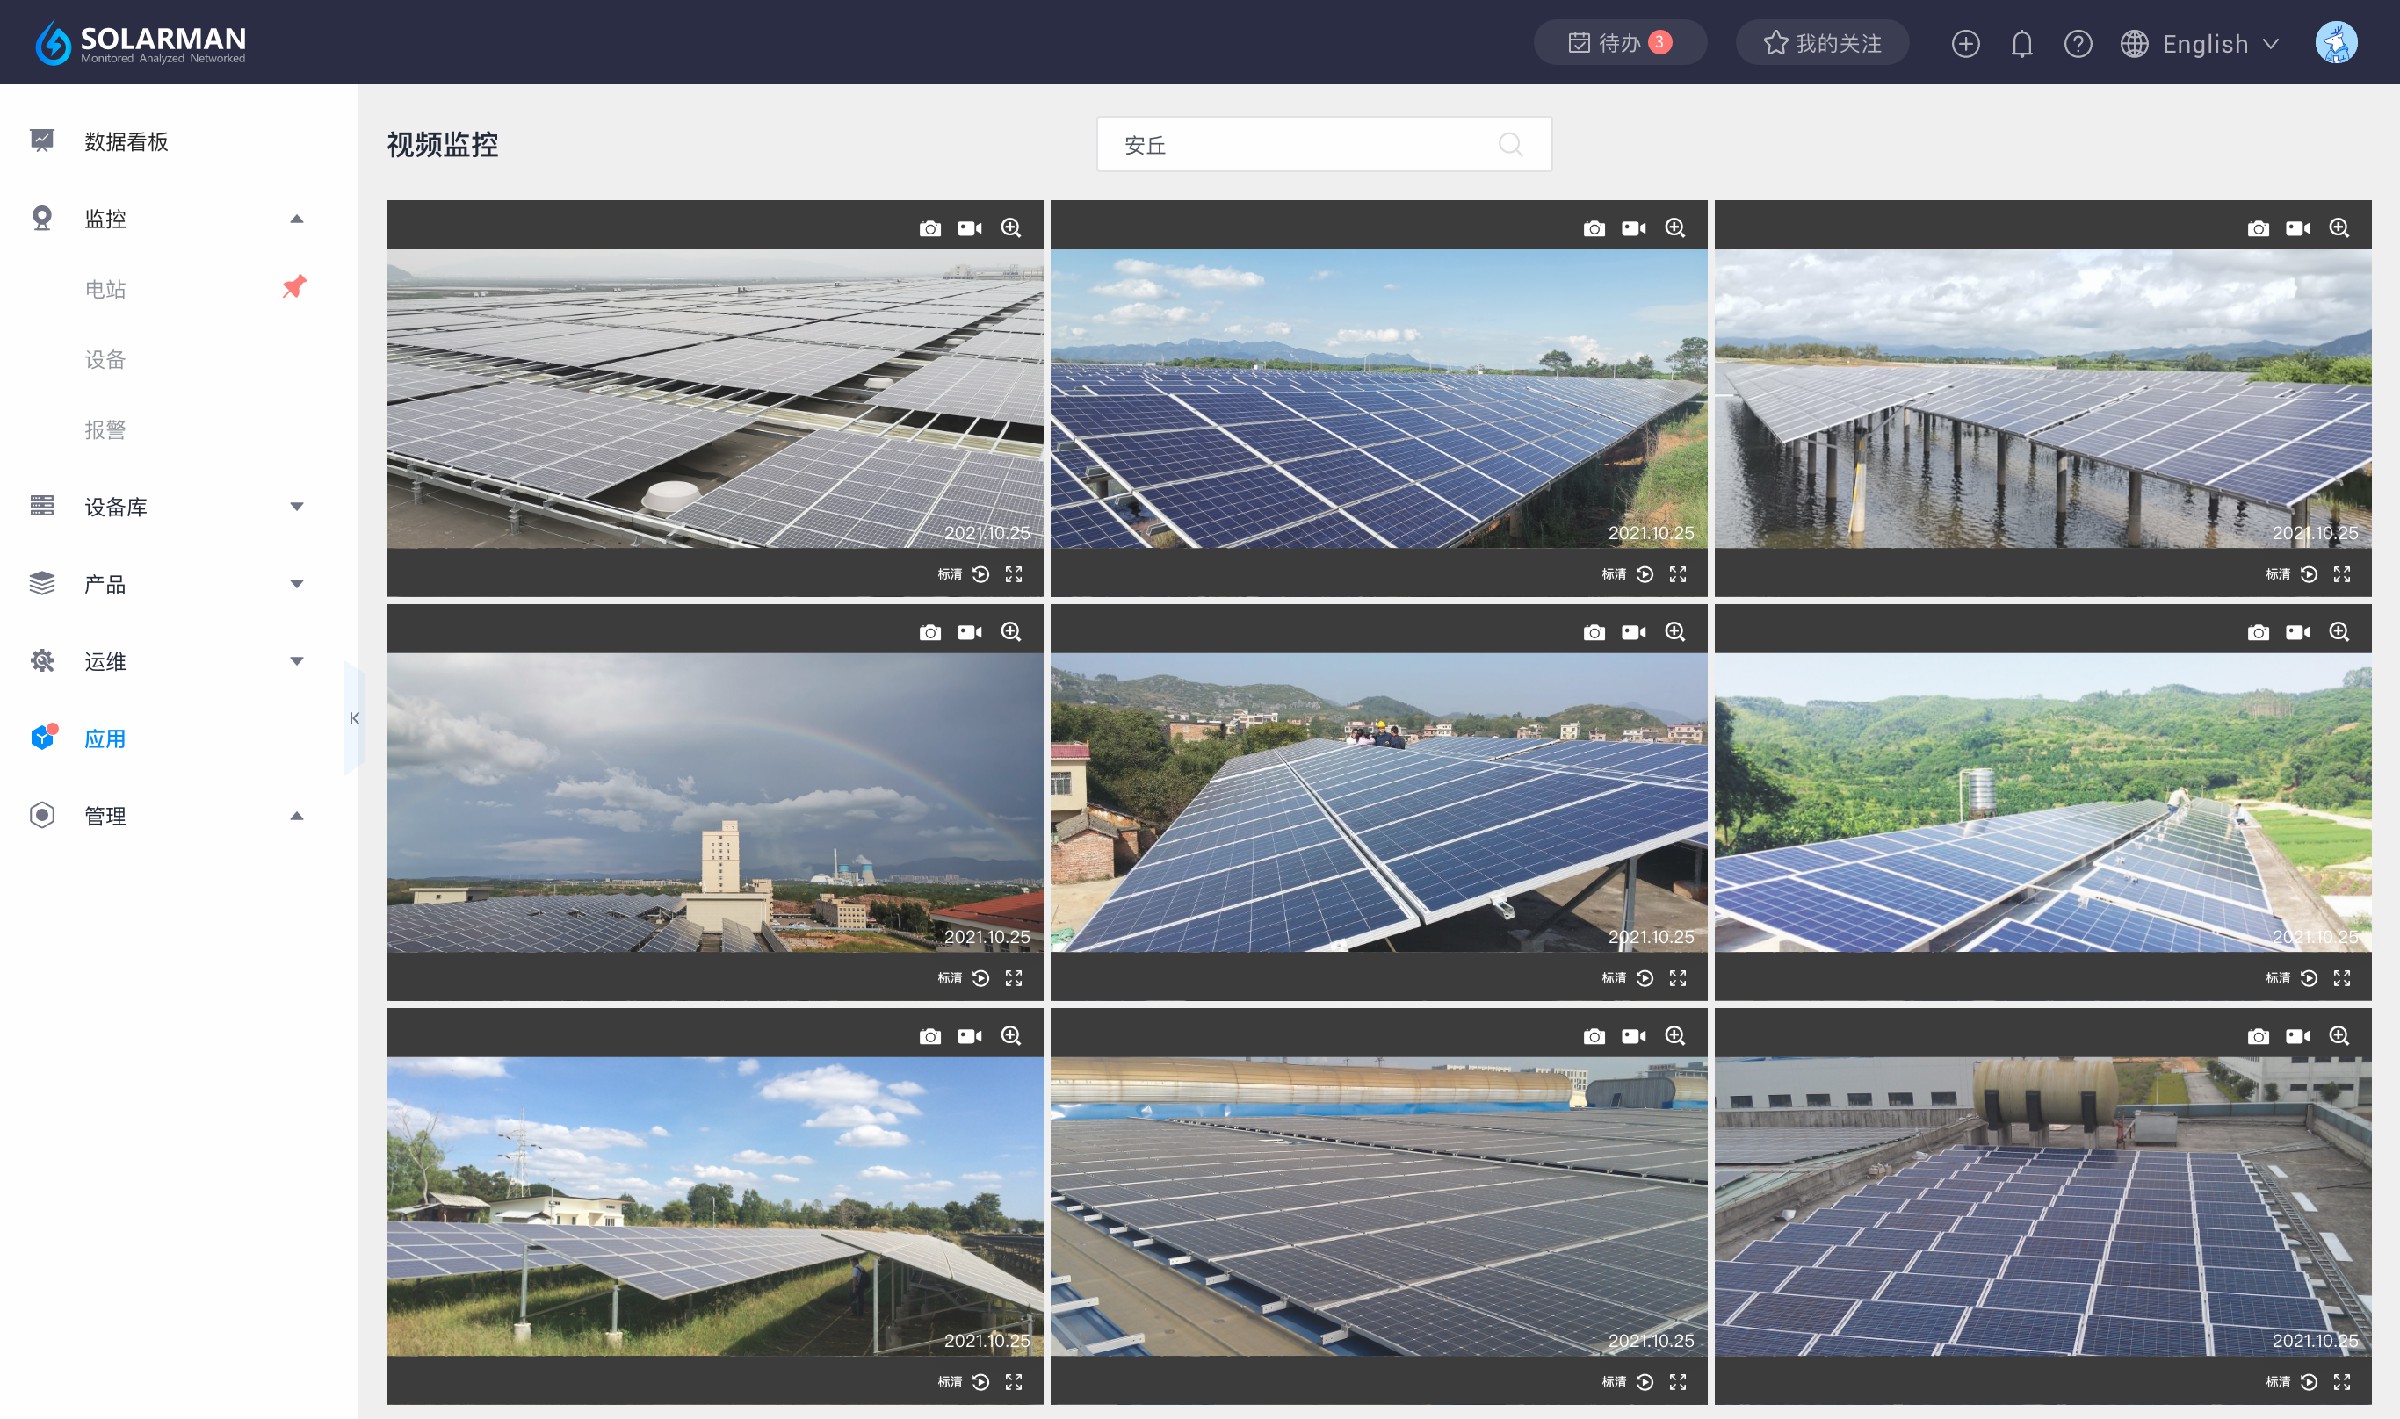The image size is (2400, 1419).
Task: Fullscreen the hazy flat rooftop feed
Action: (1014, 574)
